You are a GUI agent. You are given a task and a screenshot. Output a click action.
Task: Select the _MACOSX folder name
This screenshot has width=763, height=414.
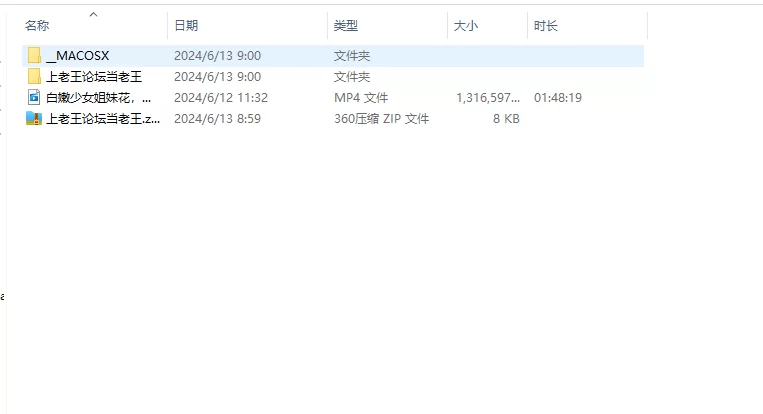[x=78, y=55]
